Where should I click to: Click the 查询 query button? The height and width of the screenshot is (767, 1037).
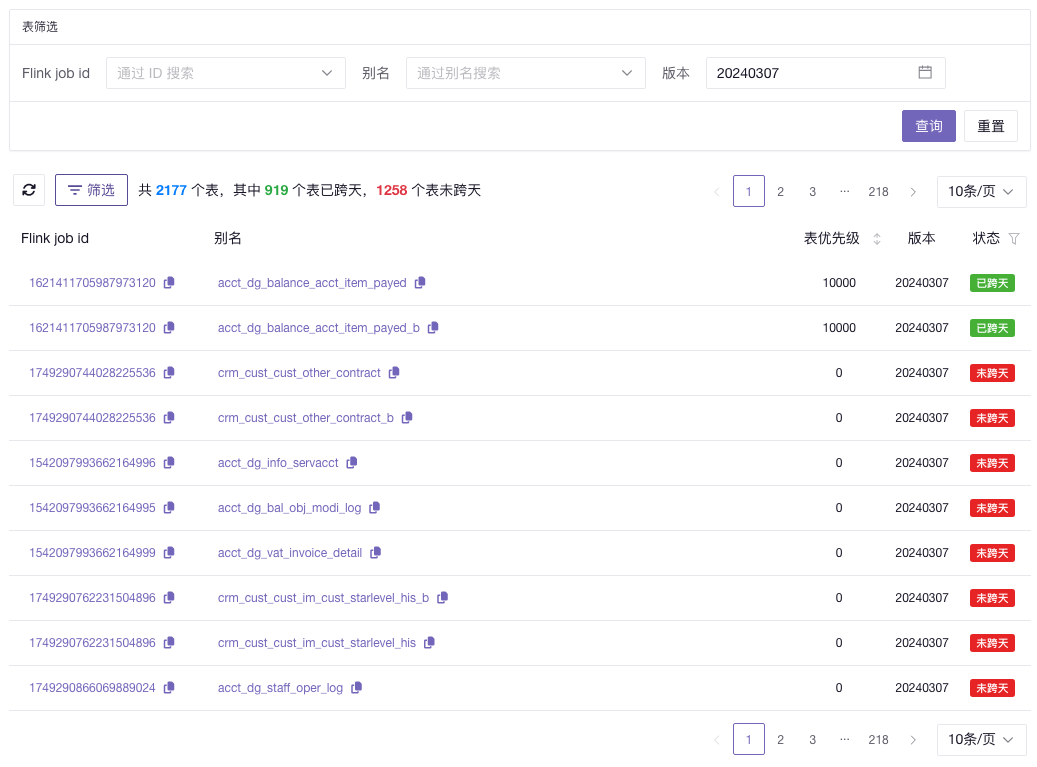pyautogui.click(x=929, y=126)
